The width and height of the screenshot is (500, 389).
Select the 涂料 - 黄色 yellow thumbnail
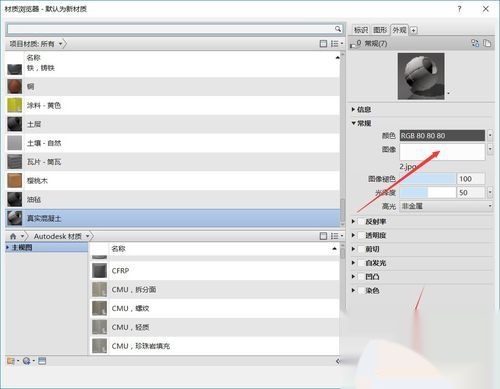pyautogui.click(x=15, y=105)
